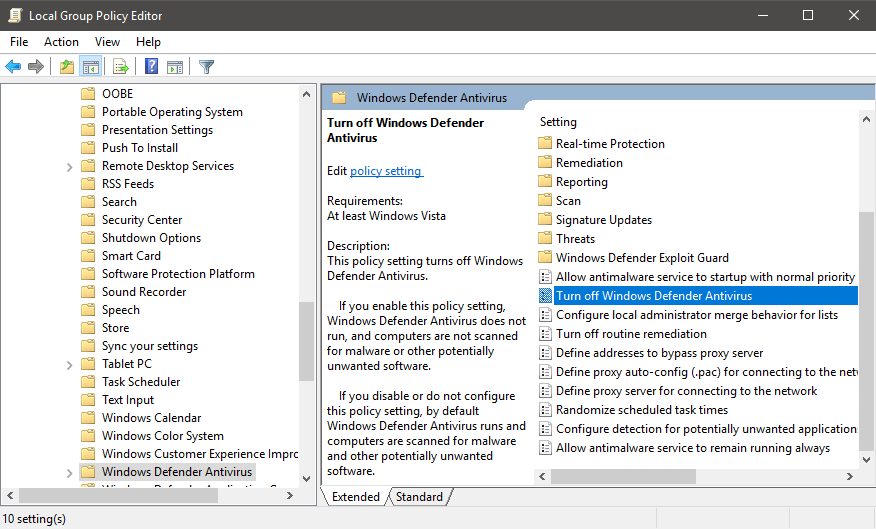Click the Security Center folder icon in tree

click(x=88, y=220)
